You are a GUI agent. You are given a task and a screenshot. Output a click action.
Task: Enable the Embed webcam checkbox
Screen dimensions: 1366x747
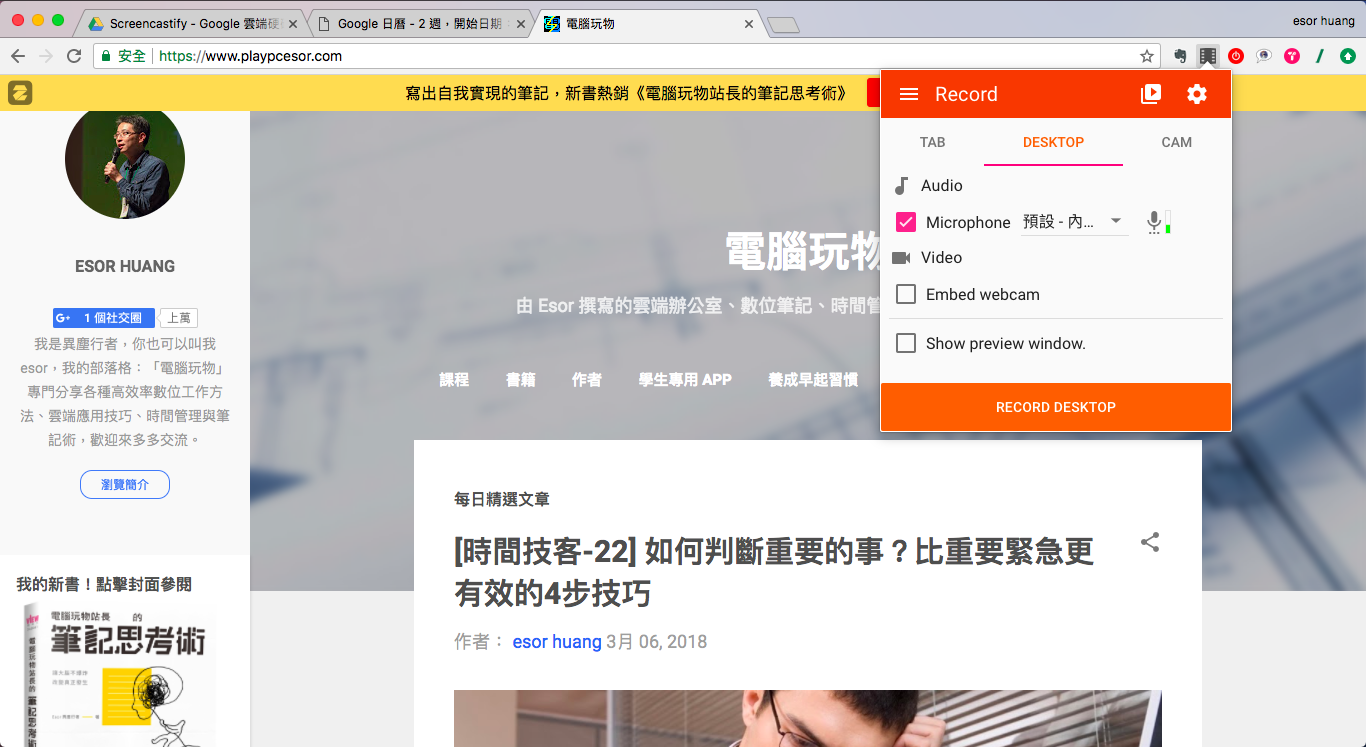(x=906, y=294)
